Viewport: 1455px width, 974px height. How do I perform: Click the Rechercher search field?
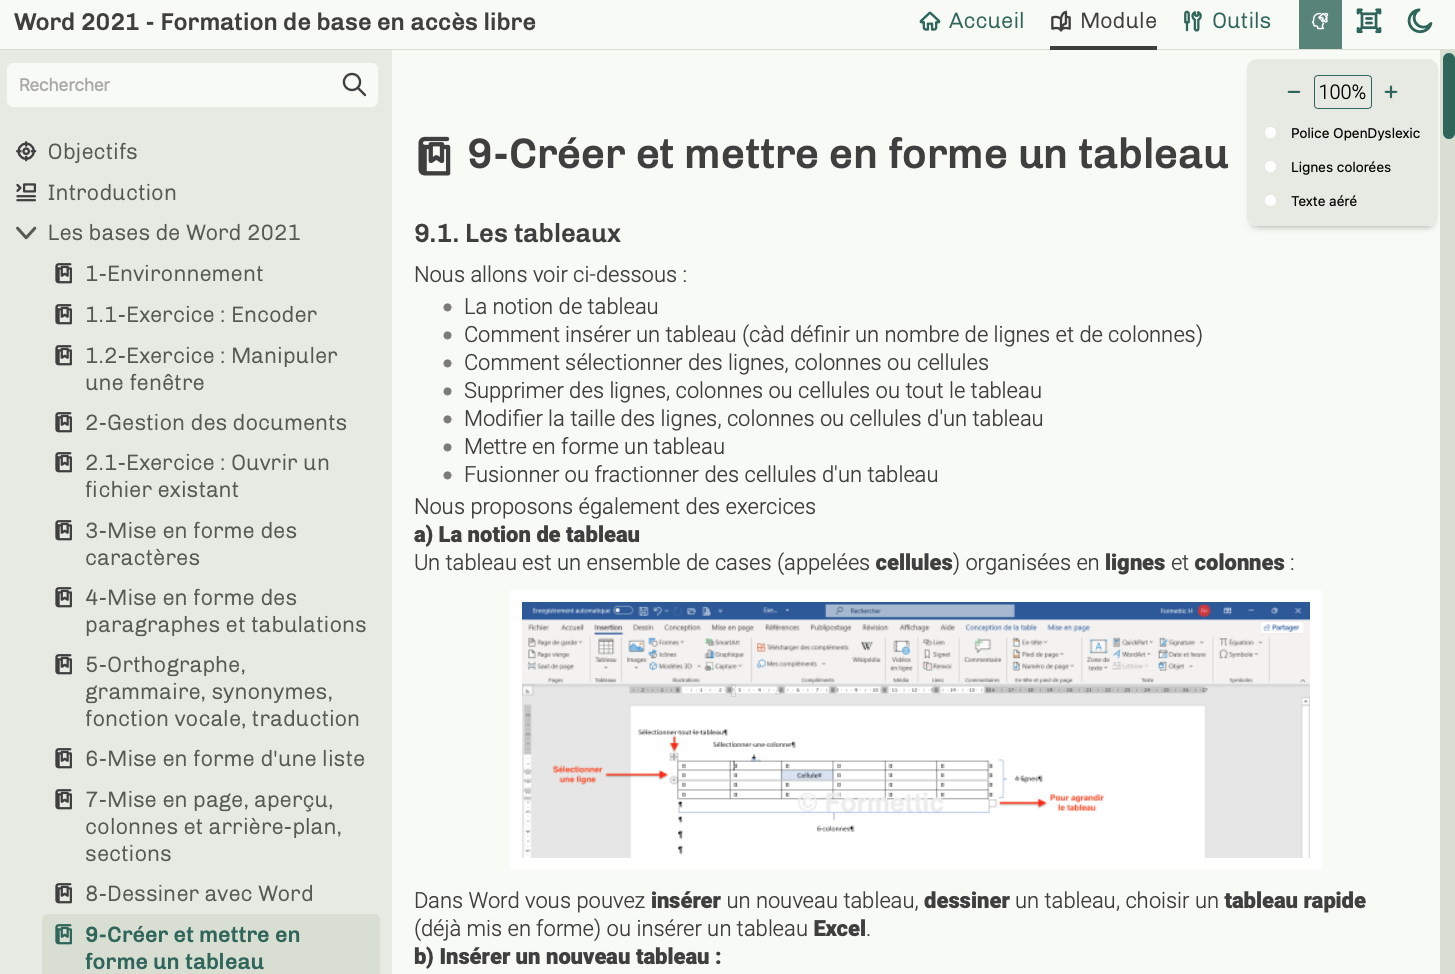point(192,85)
